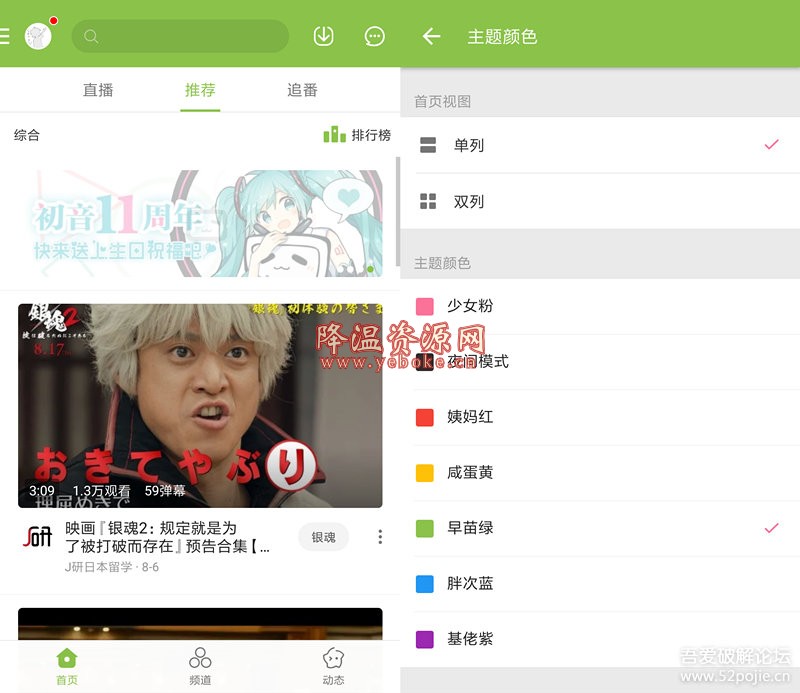Click the feed scrollbar handle
This screenshot has width=800, height=693.
(x=397, y=211)
